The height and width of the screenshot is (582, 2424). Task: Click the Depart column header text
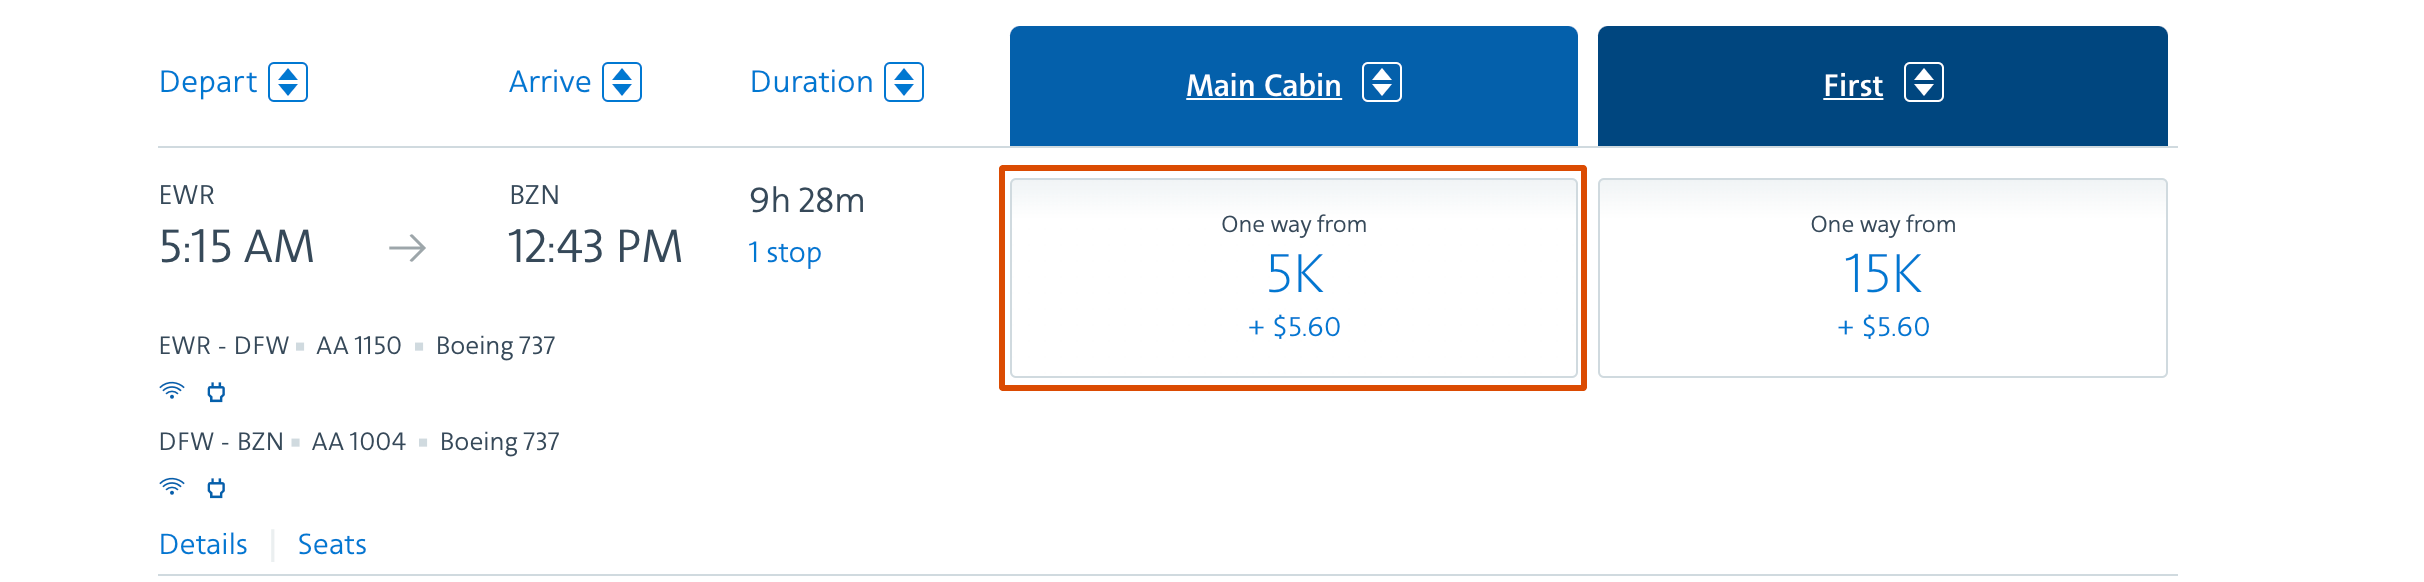[208, 82]
